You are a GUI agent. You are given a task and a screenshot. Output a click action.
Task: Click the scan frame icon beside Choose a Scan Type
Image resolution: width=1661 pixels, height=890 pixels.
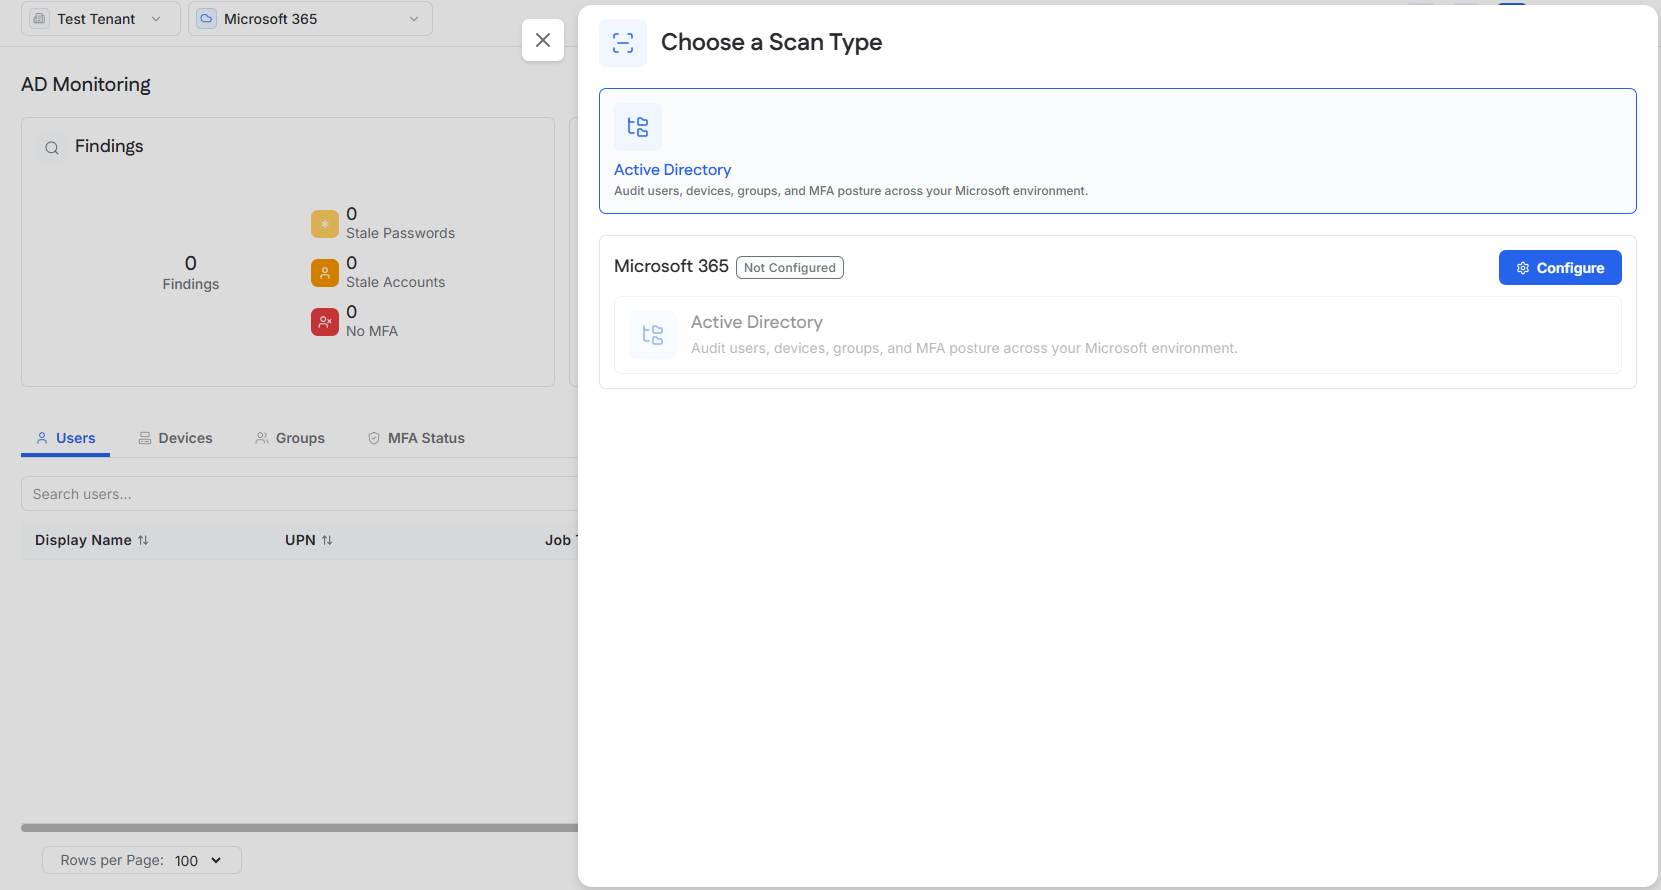[x=623, y=43]
